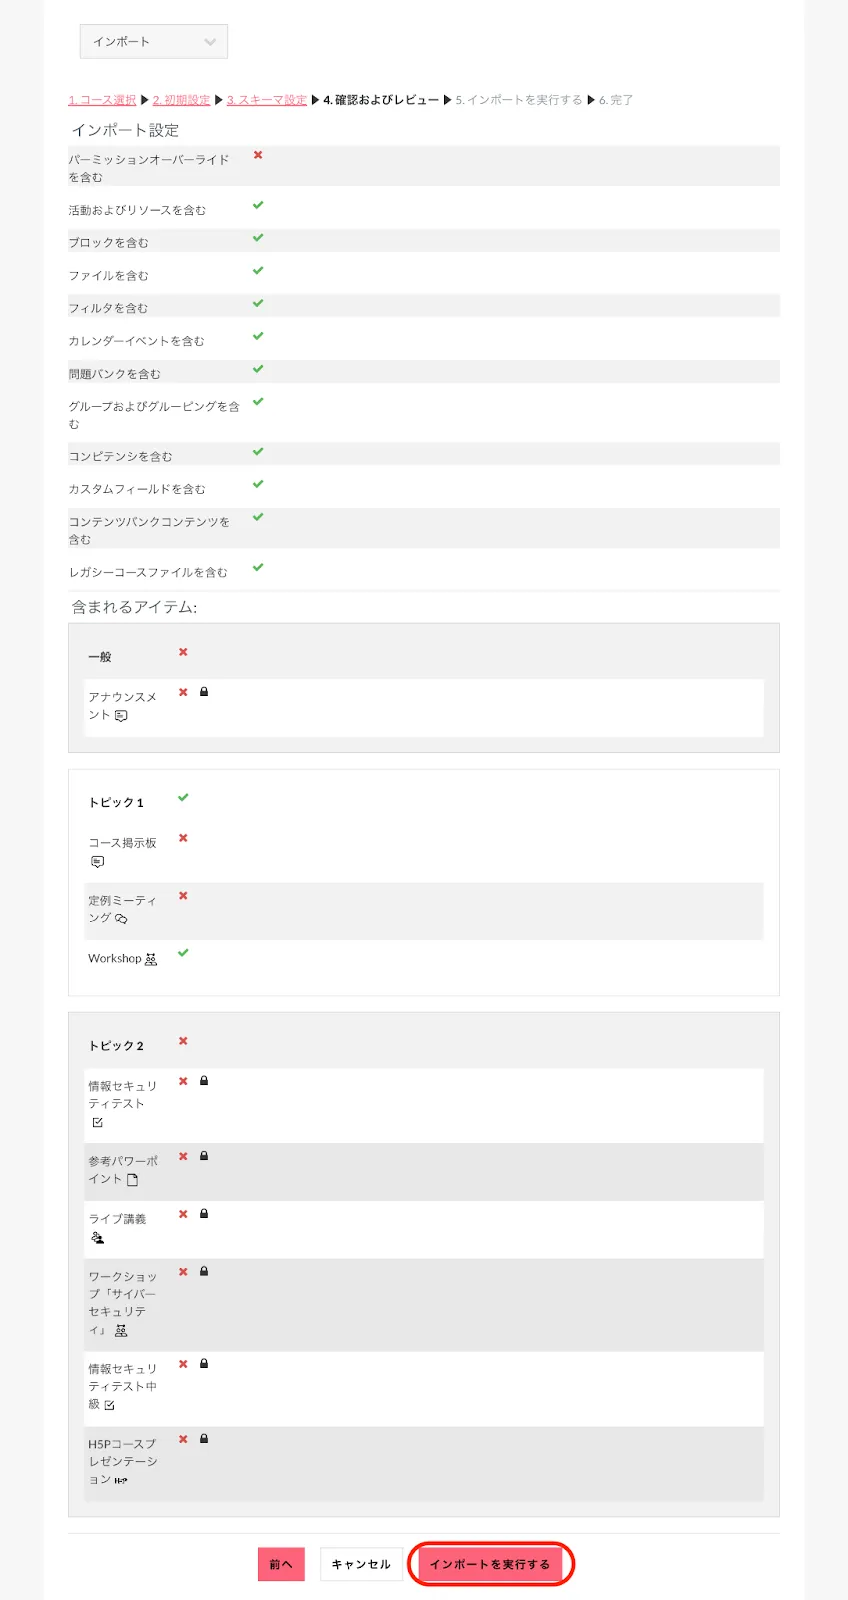Open the 3. スキーマ設定 step
848x1600 pixels.
tap(266, 100)
